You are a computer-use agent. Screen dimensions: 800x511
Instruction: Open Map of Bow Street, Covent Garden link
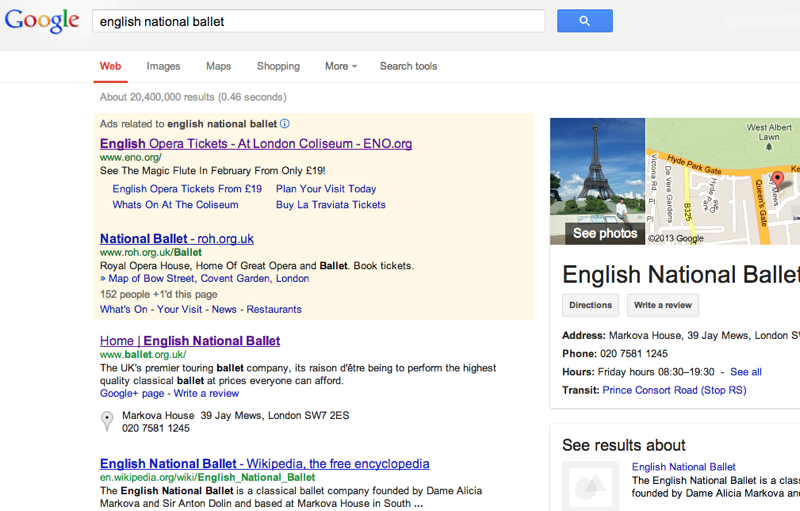tap(209, 278)
